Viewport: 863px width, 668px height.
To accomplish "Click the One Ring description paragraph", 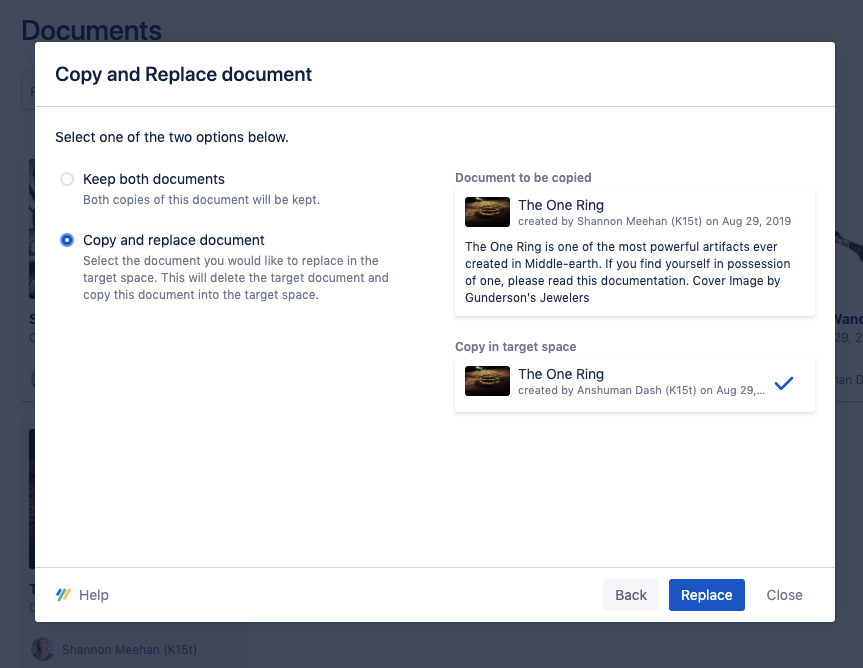I will tap(628, 271).
